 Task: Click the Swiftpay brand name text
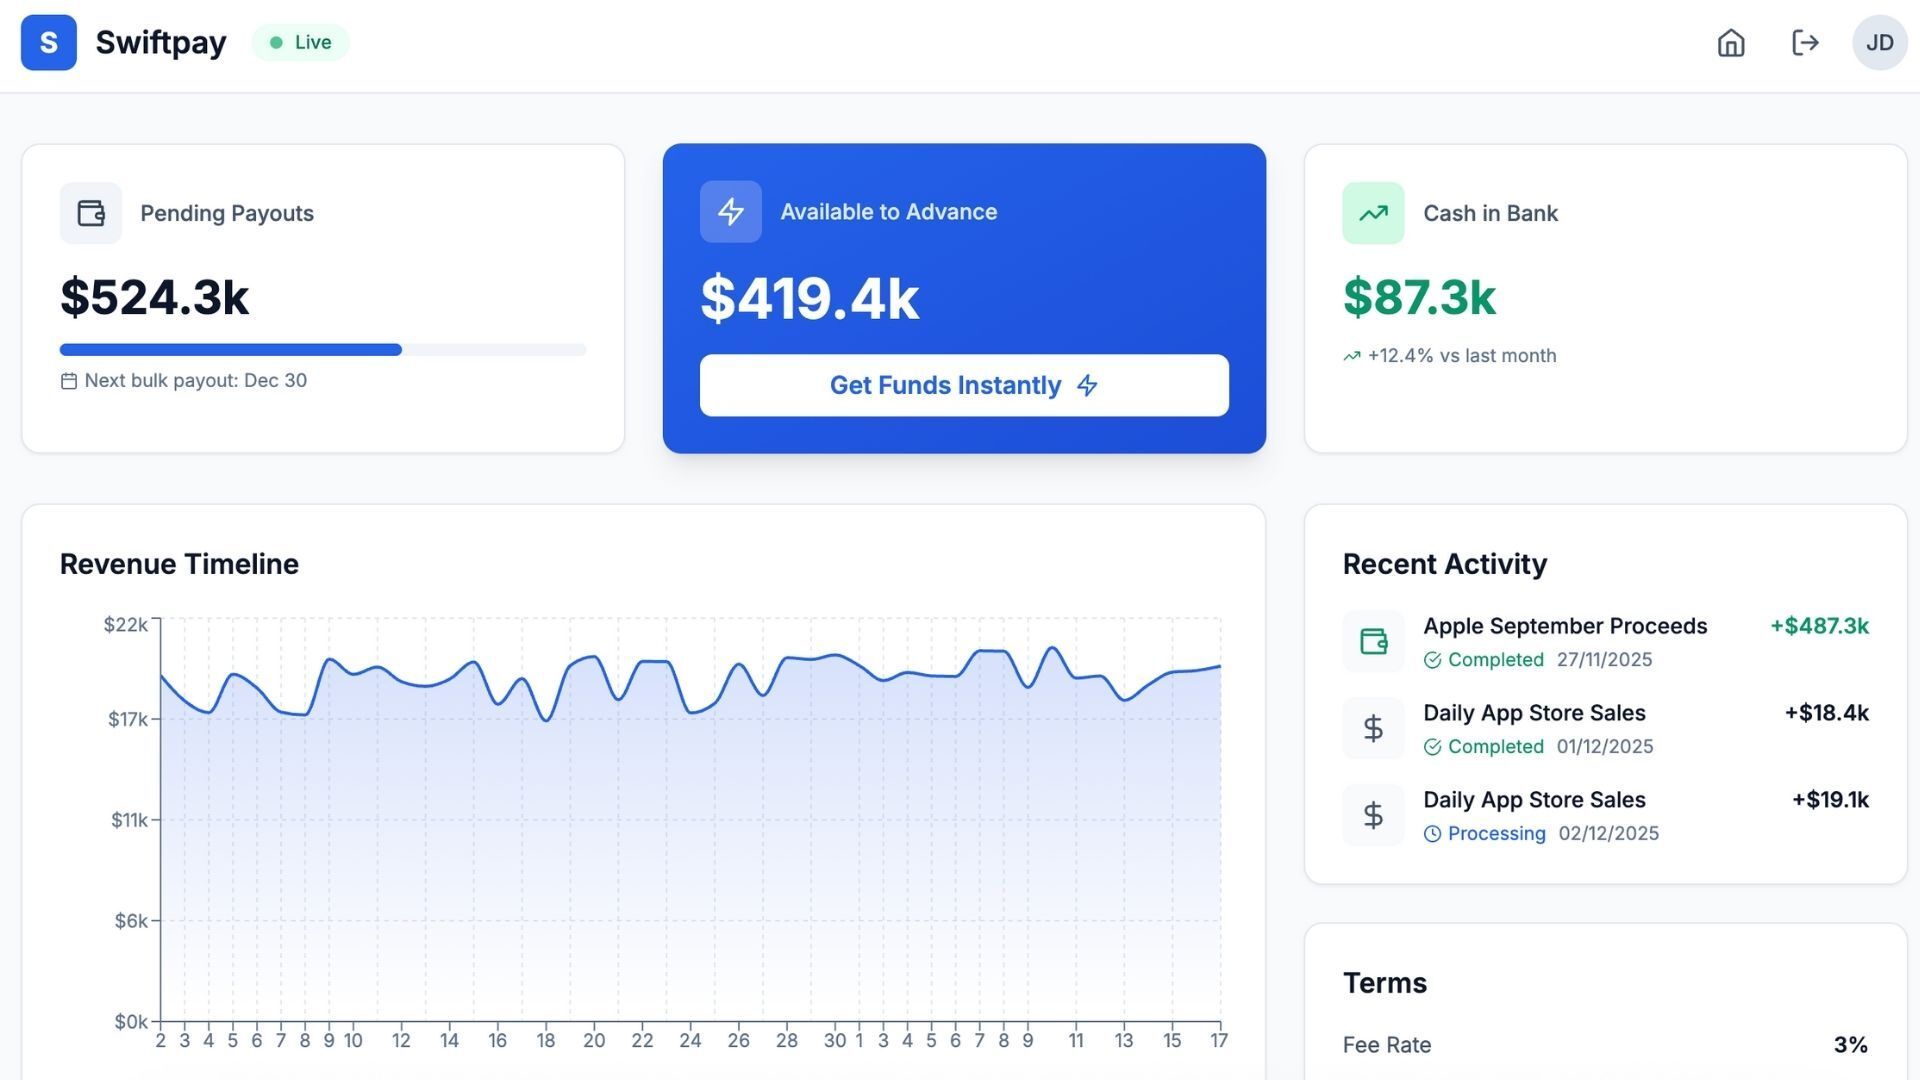(x=161, y=43)
